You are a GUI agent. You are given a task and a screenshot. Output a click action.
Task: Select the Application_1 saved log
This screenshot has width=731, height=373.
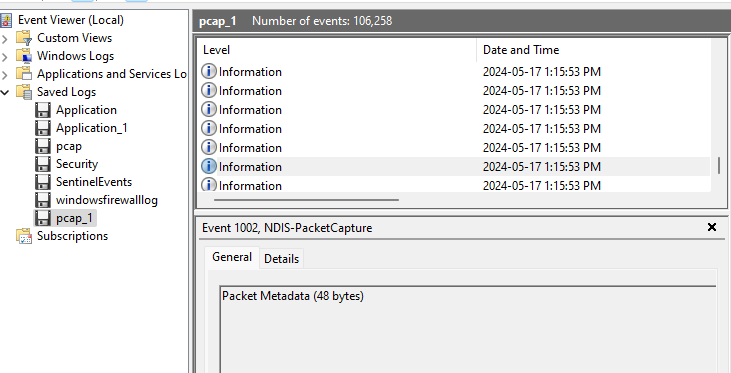coord(92,128)
